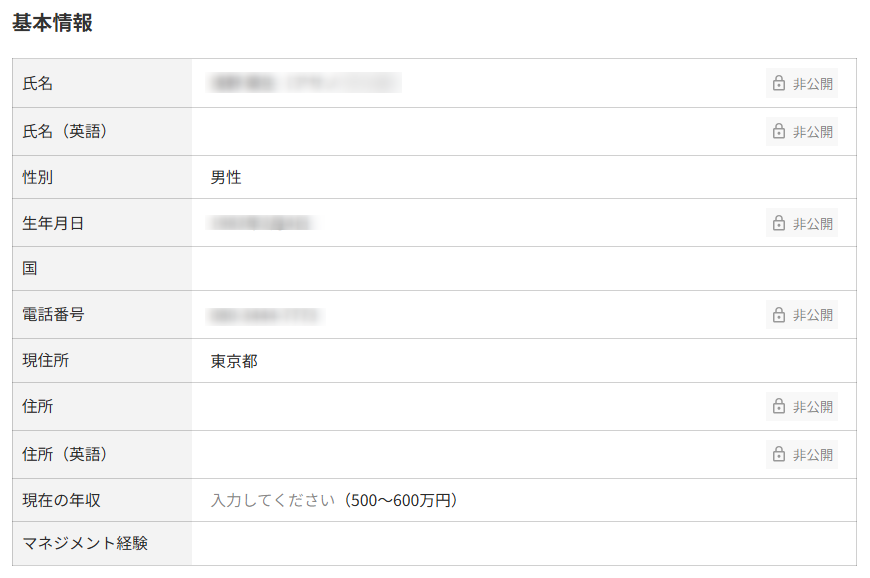Click the empty マネジメント経験 field

tap(520, 544)
